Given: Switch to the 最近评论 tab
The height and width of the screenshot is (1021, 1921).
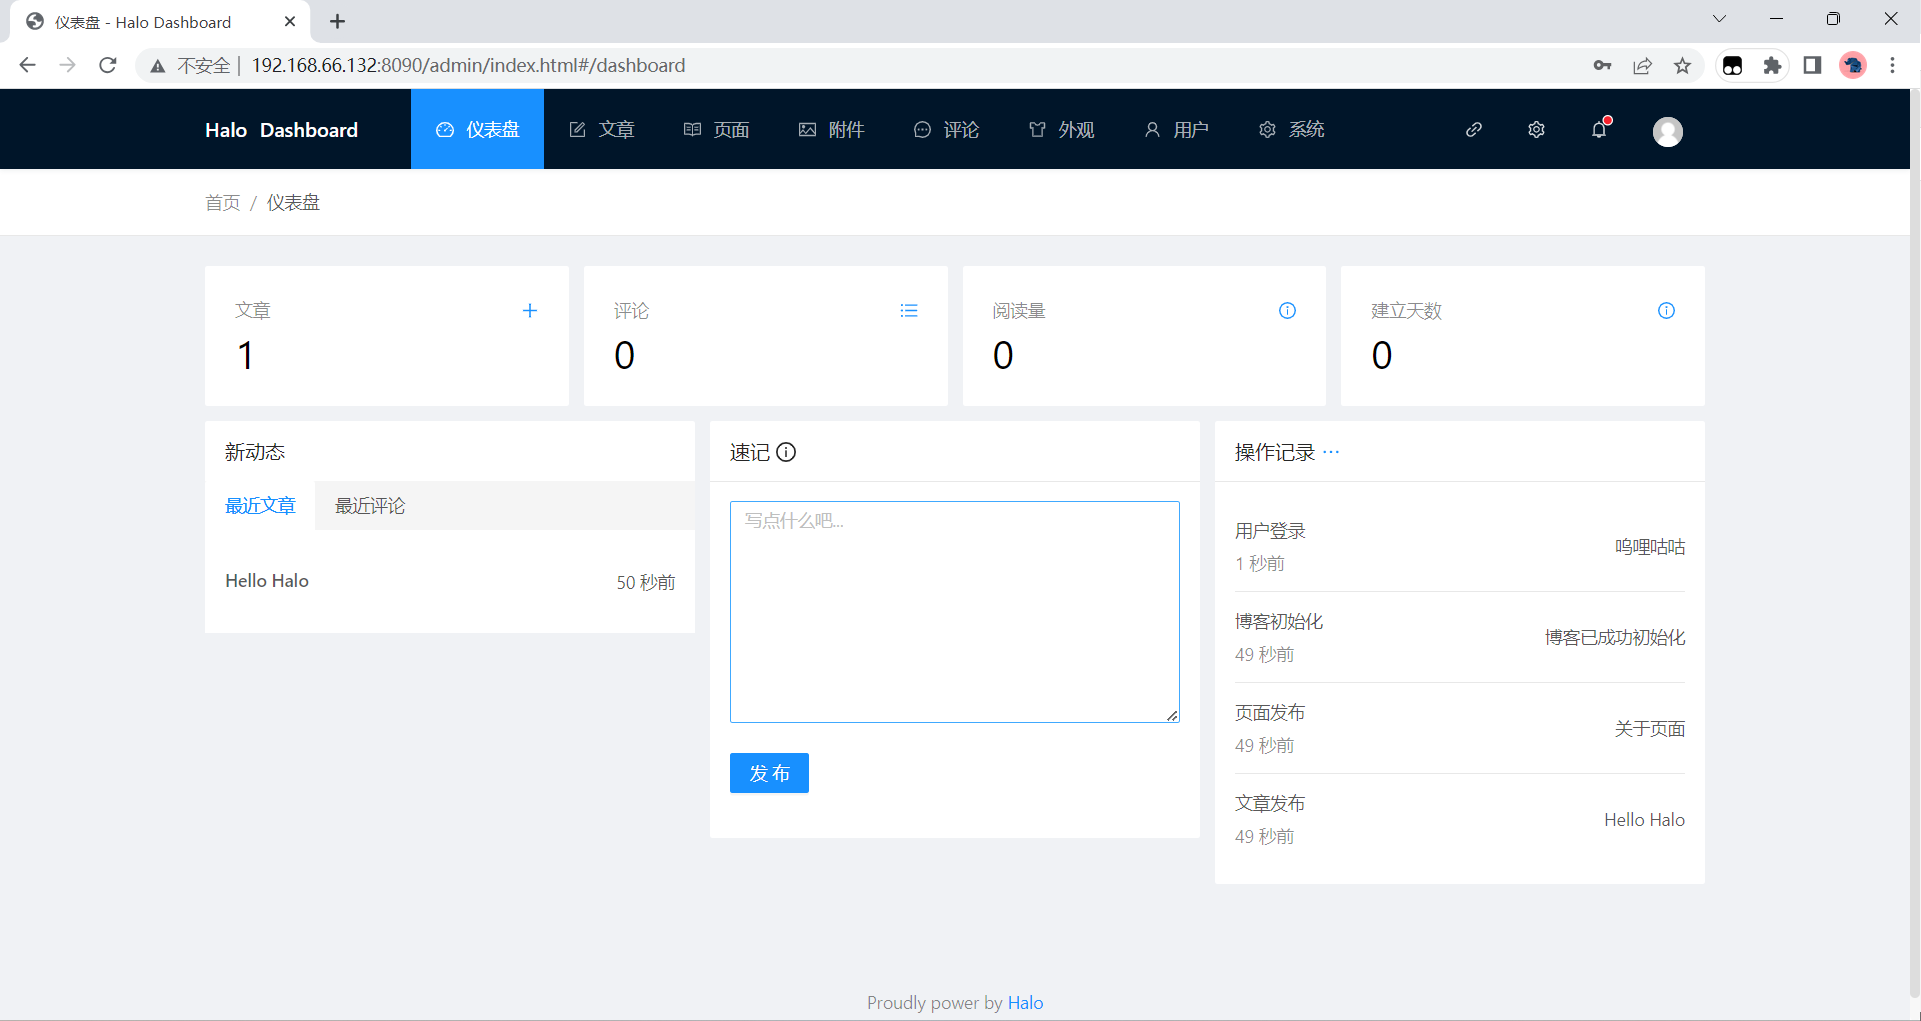Looking at the screenshot, I should coord(370,506).
